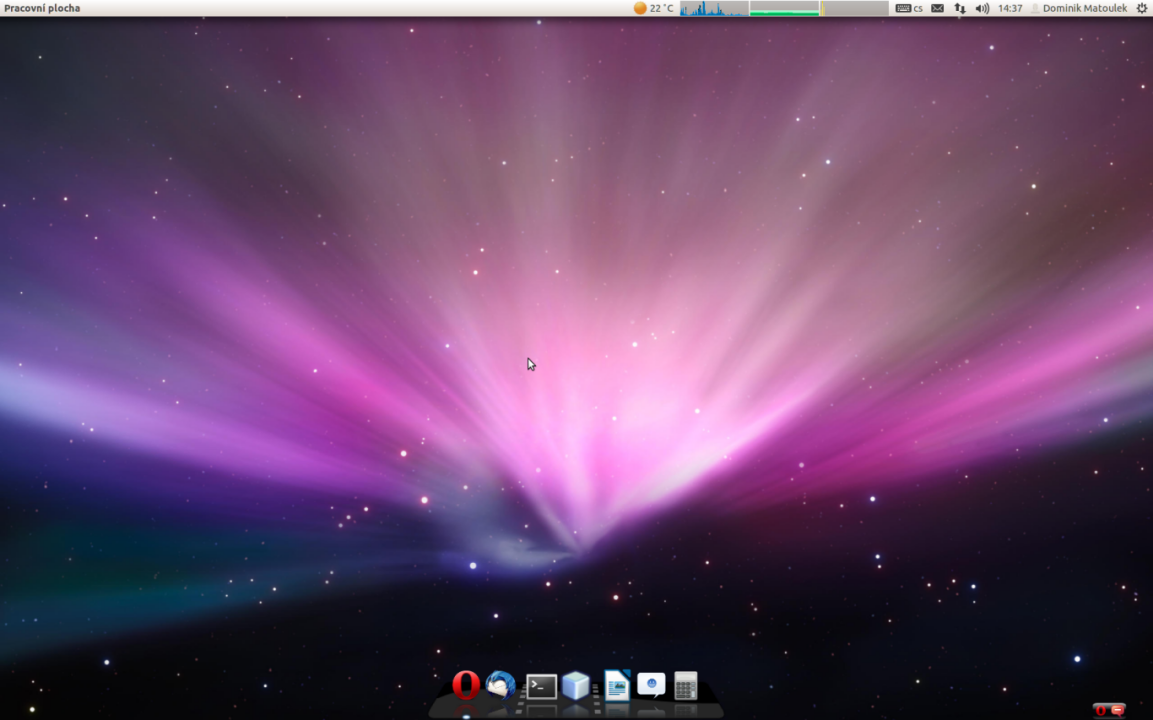Click the Pracovní plocha panel title
1153x720 pixels.
pyautogui.click(x=42, y=8)
